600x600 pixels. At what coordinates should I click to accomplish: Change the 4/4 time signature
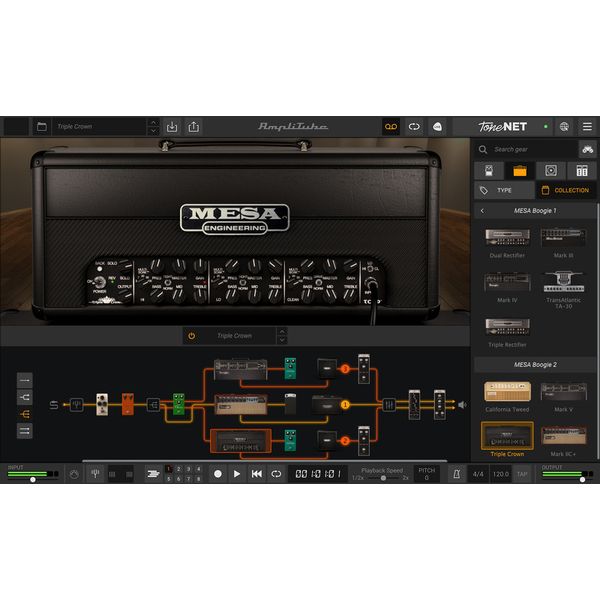(478, 474)
